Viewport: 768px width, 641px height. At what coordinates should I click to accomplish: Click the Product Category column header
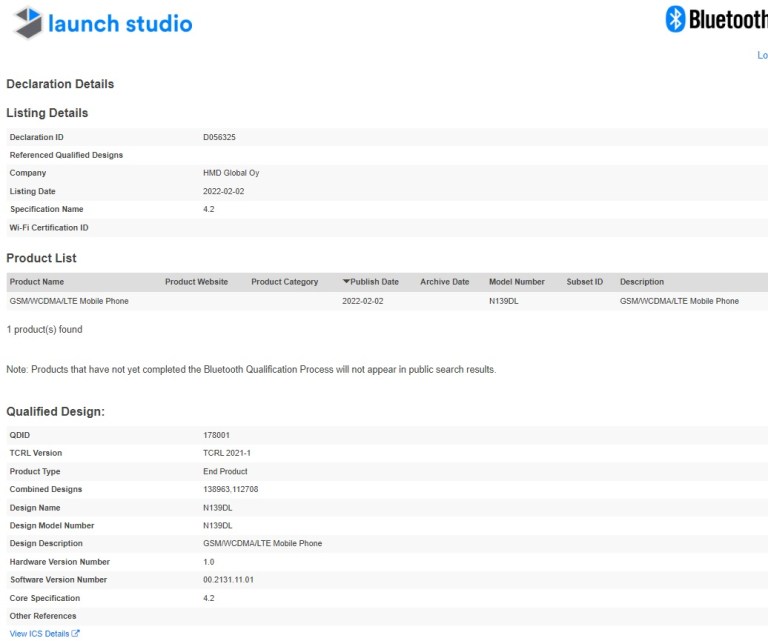284,282
